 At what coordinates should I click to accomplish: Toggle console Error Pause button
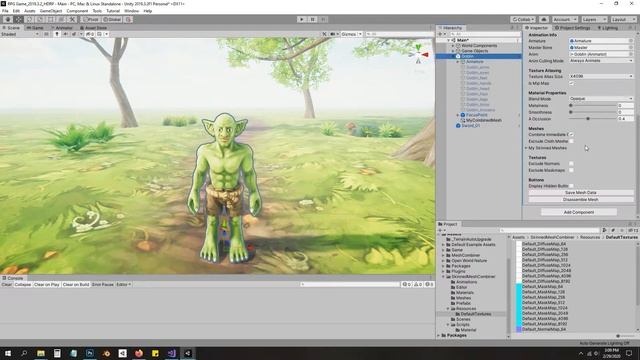click(x=102, y=284)
